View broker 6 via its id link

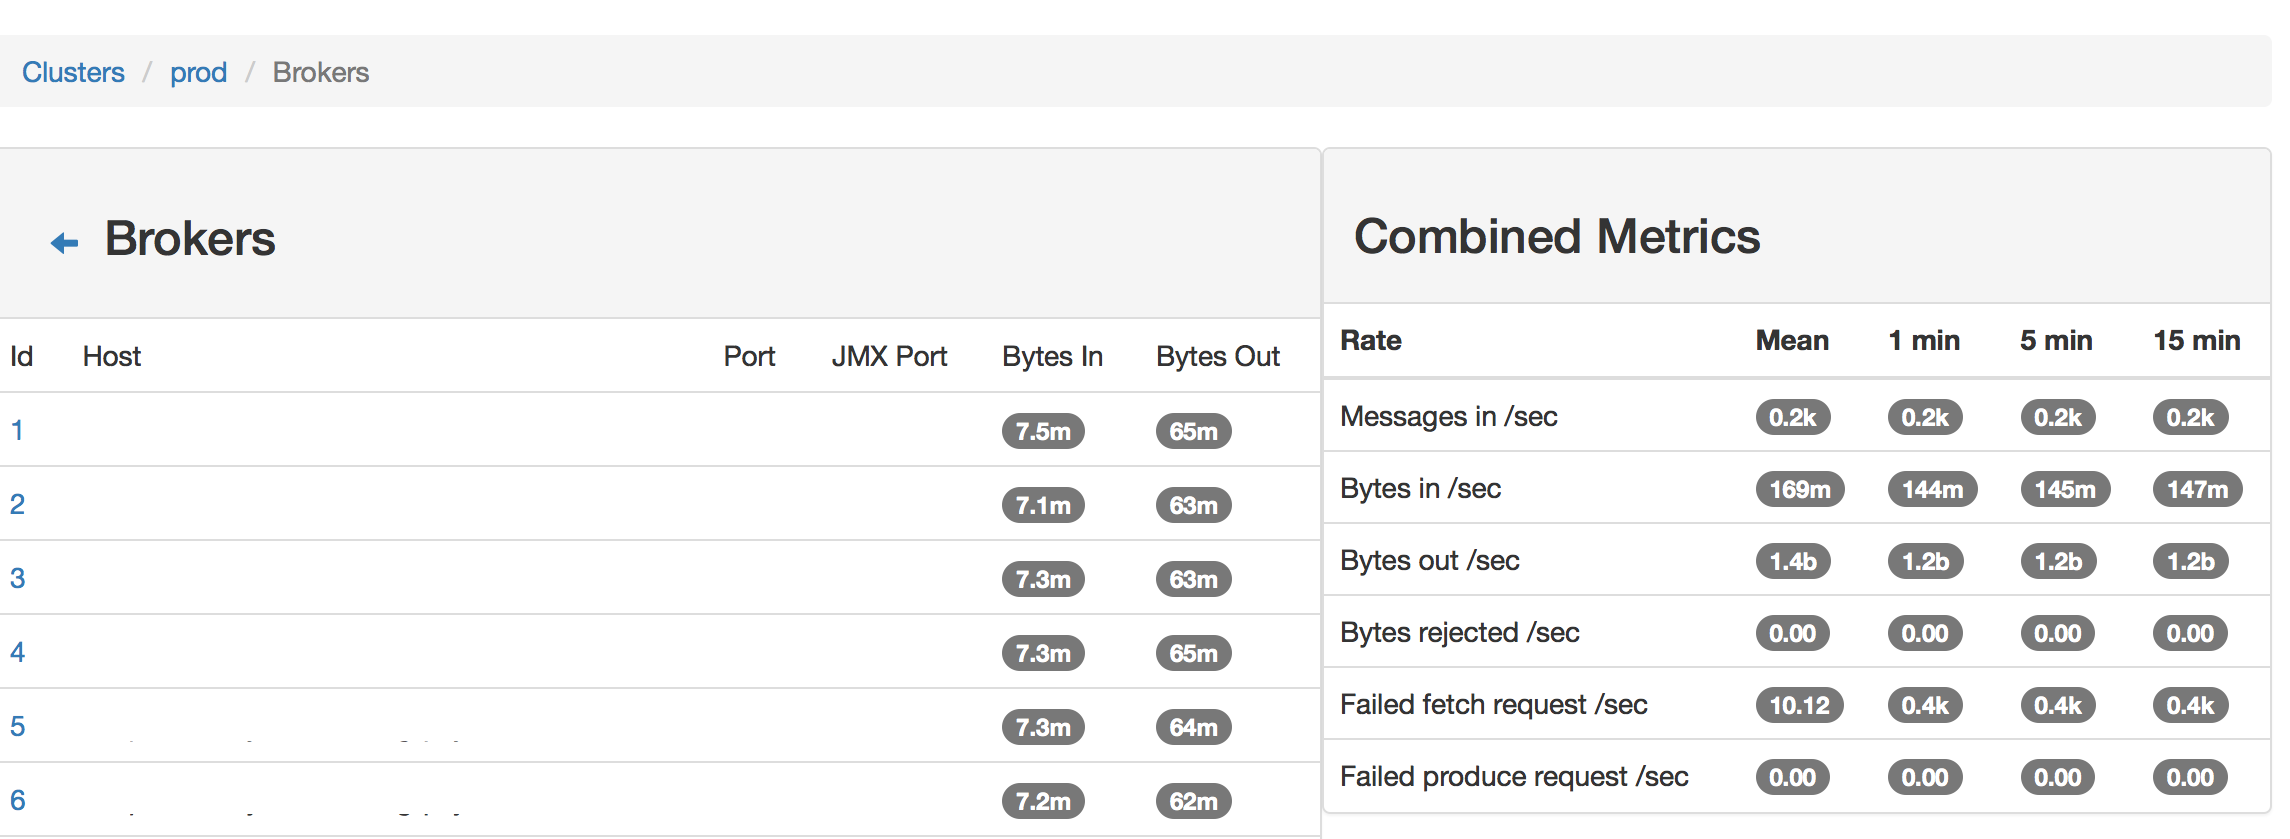point(17,800)
